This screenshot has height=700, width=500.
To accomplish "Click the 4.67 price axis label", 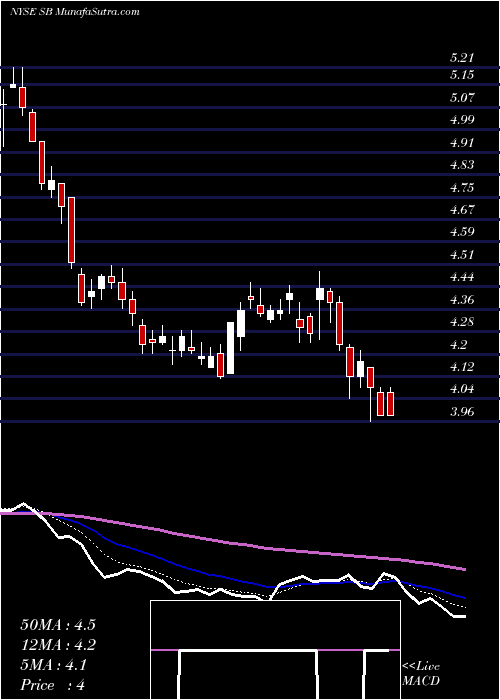I will 462,209.
